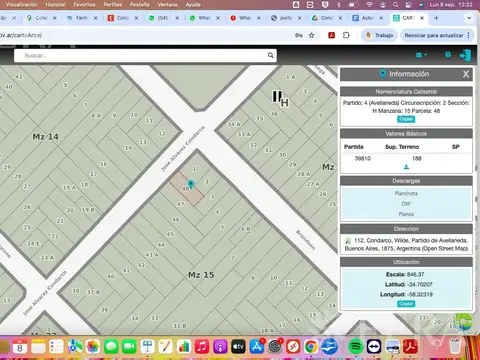Open the Visualización menu
The height and width of the screenshot is (360, 480).
click(x=21, y=5)
